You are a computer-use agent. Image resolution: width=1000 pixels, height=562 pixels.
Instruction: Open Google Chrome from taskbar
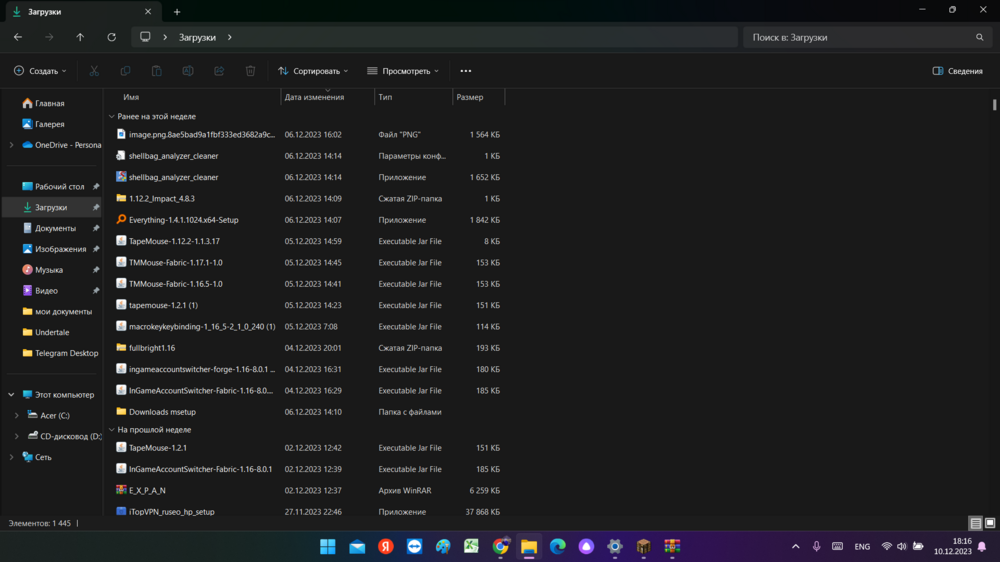click(501, 547)
